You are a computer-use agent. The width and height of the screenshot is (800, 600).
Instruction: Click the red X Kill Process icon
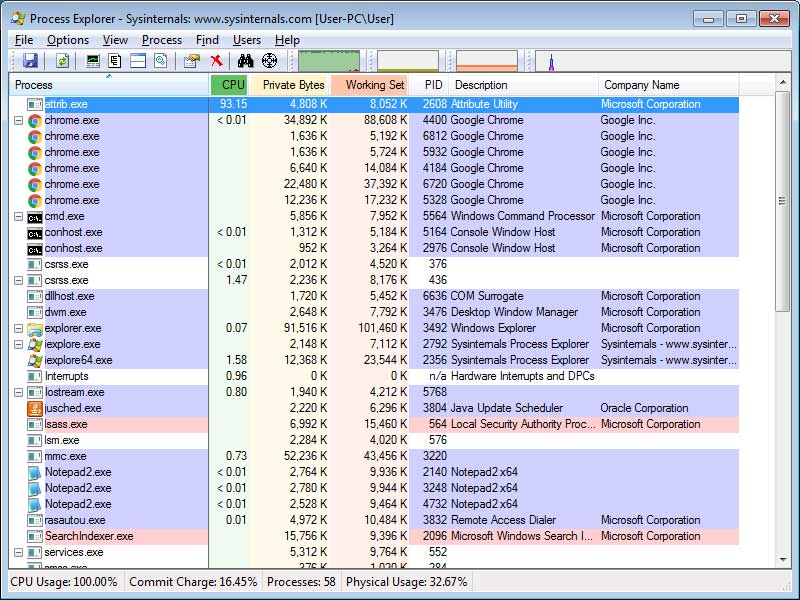coord(216,61)
